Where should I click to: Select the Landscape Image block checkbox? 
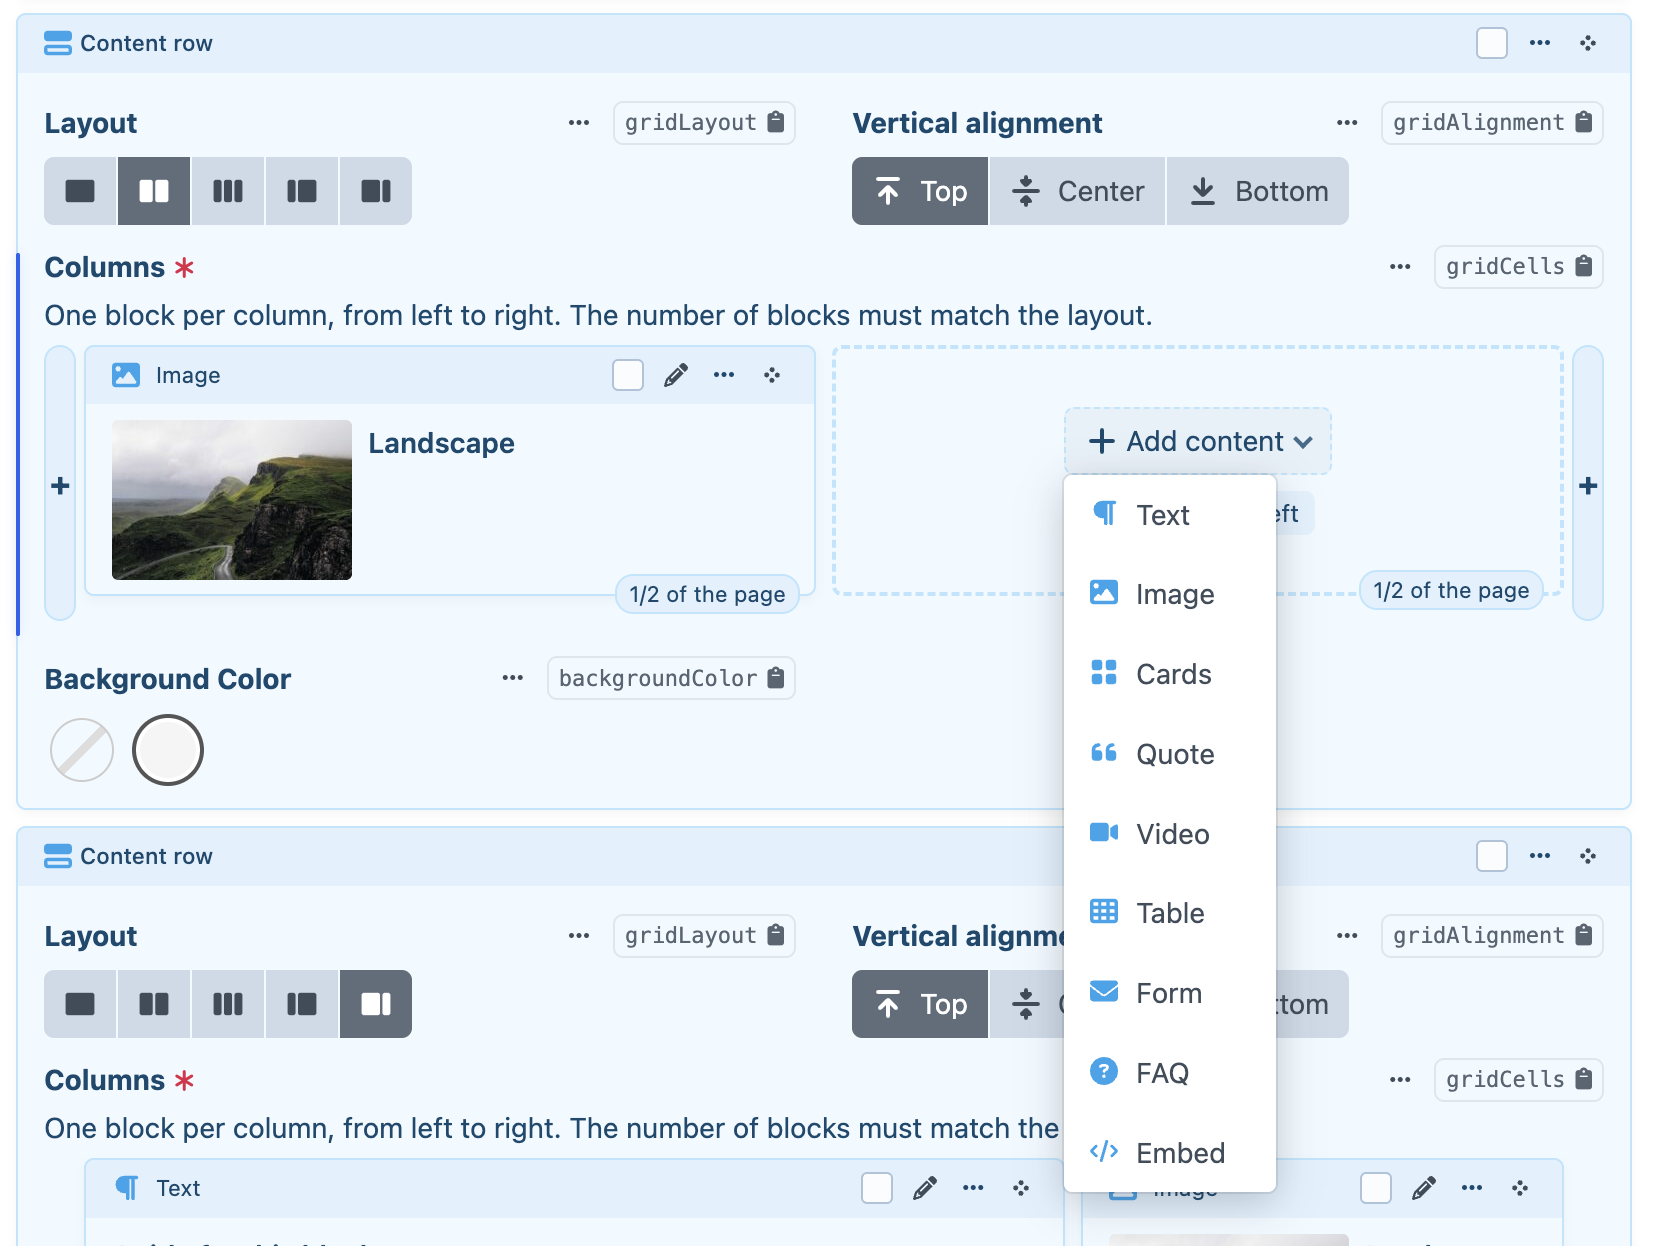pyautogui.click(x=628, y=375)
